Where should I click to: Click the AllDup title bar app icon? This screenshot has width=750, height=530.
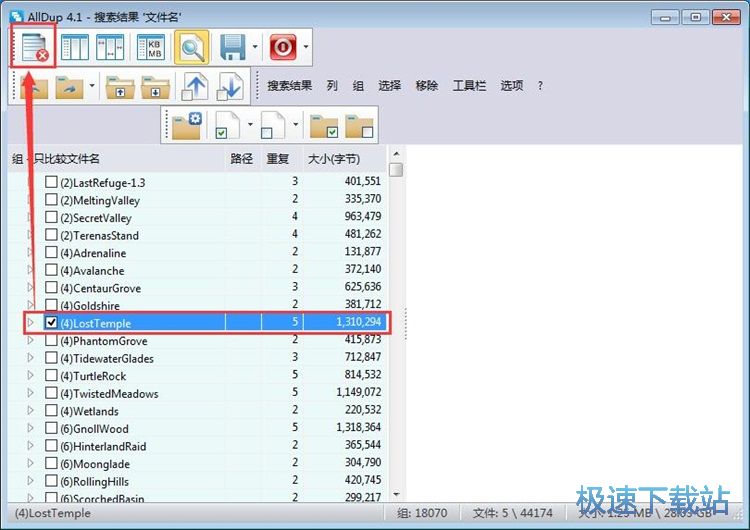tap(17, 16)
